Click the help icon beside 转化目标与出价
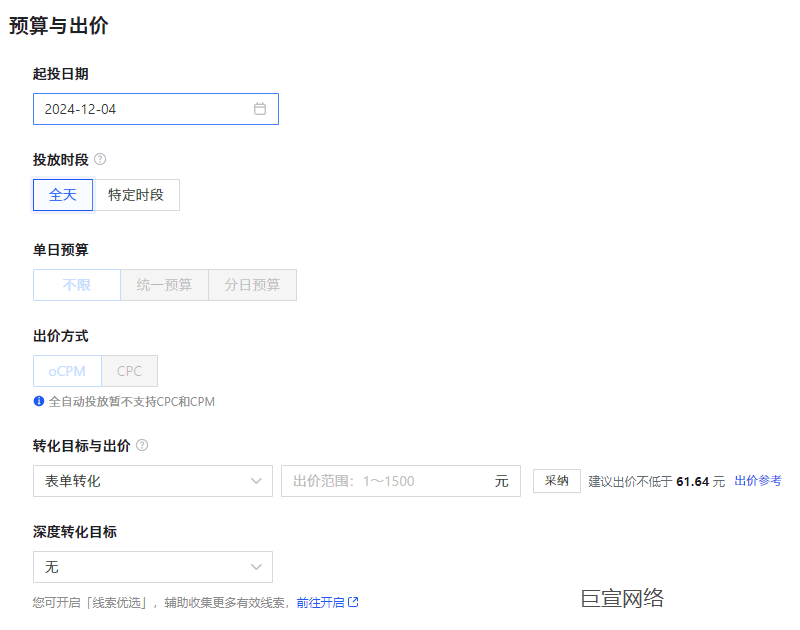The height and width of the screenshot is (630, 800). tap(143, 445)
